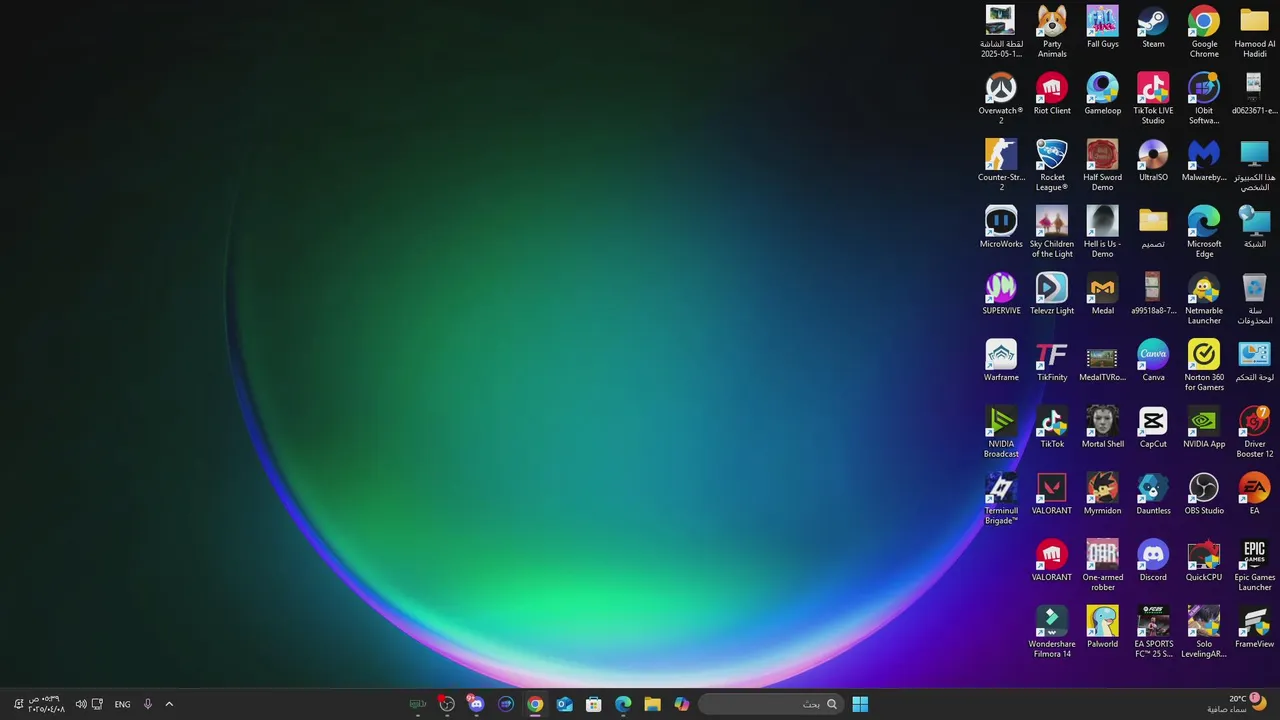The width and height of the screenshot is (1280, 720).
Task: Select the SUPERVIVE desktop icon
Action: [1001, 294]
